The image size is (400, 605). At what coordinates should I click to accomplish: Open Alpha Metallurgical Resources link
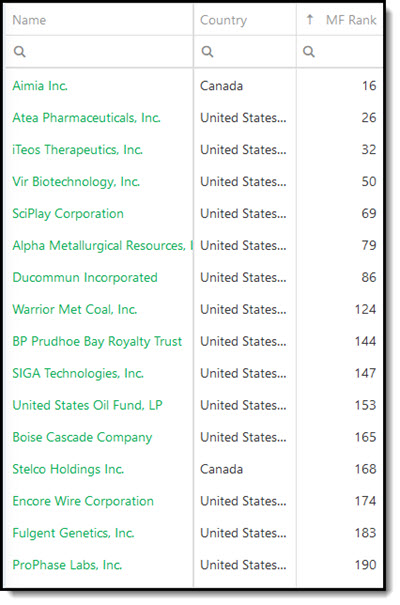(x=102, y=245)
